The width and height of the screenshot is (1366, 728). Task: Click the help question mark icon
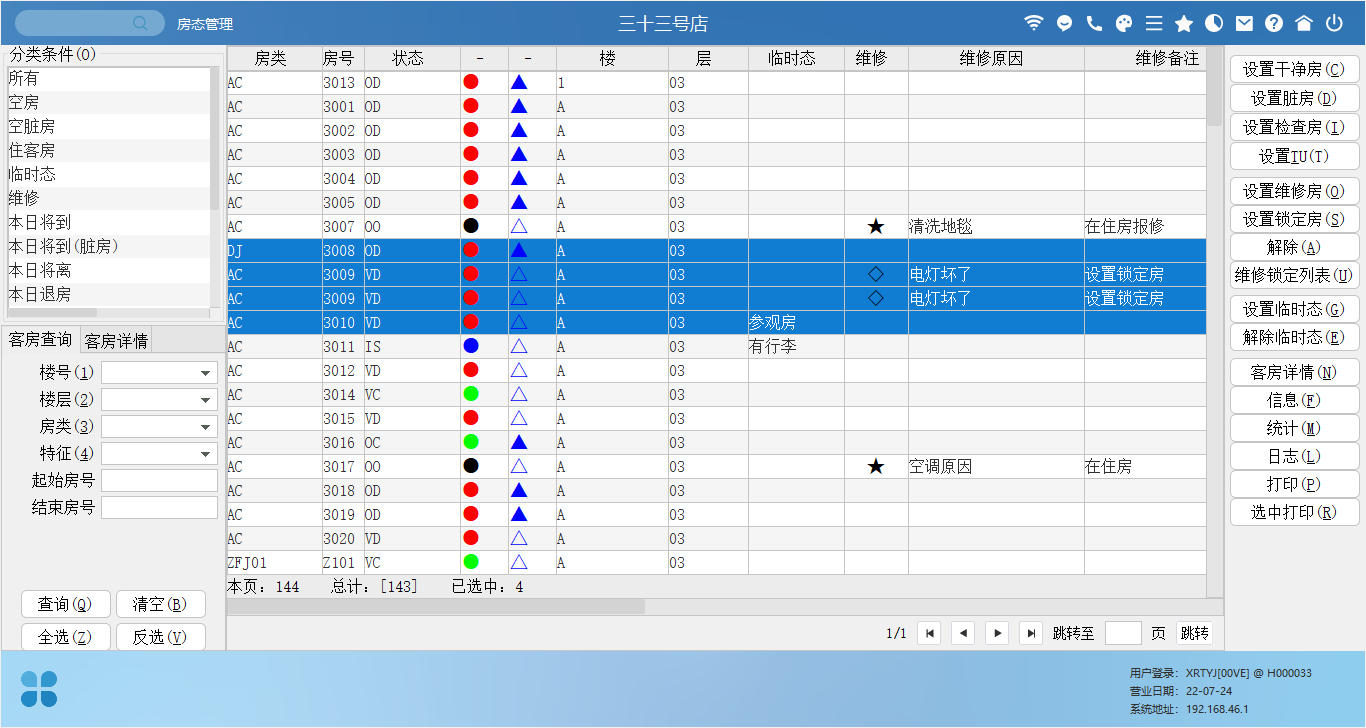(1274, 23)
